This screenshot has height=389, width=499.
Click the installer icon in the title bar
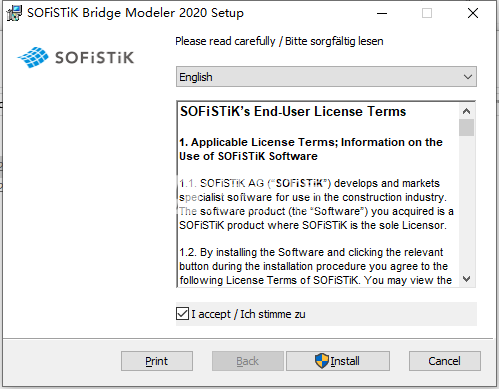pos(14,13)
